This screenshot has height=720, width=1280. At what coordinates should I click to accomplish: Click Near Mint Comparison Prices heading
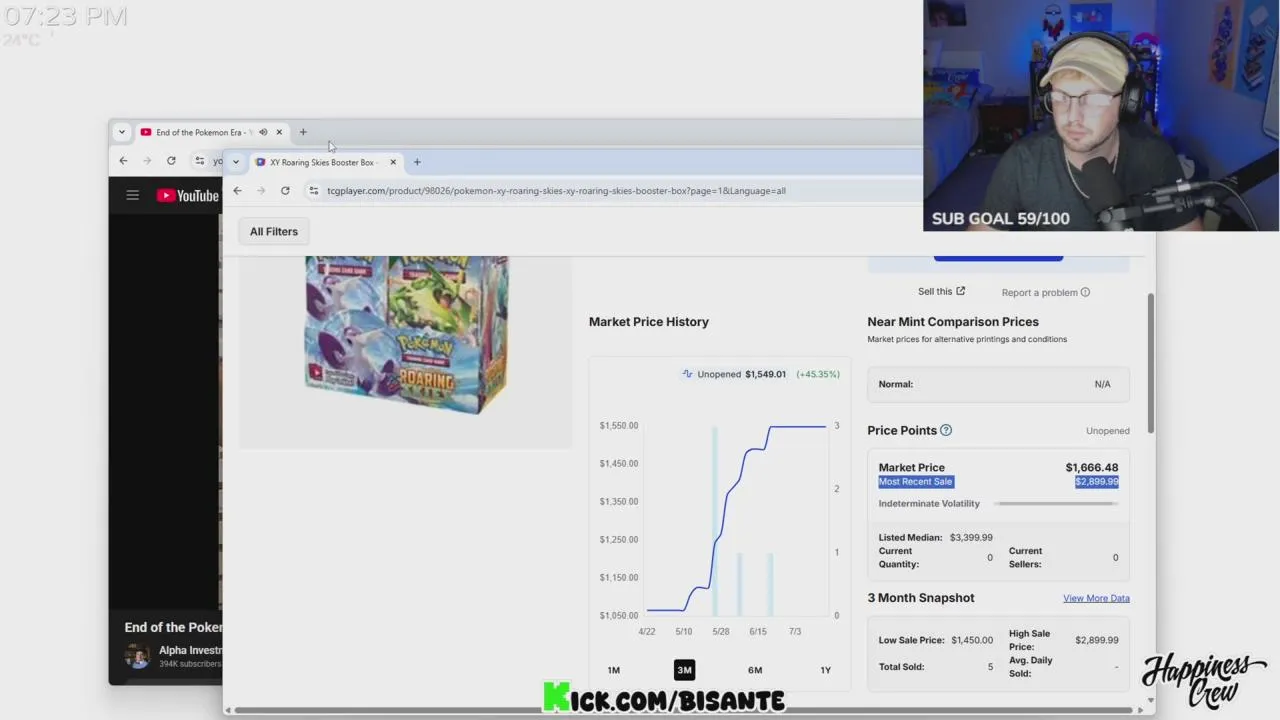(x=953, y=322)
